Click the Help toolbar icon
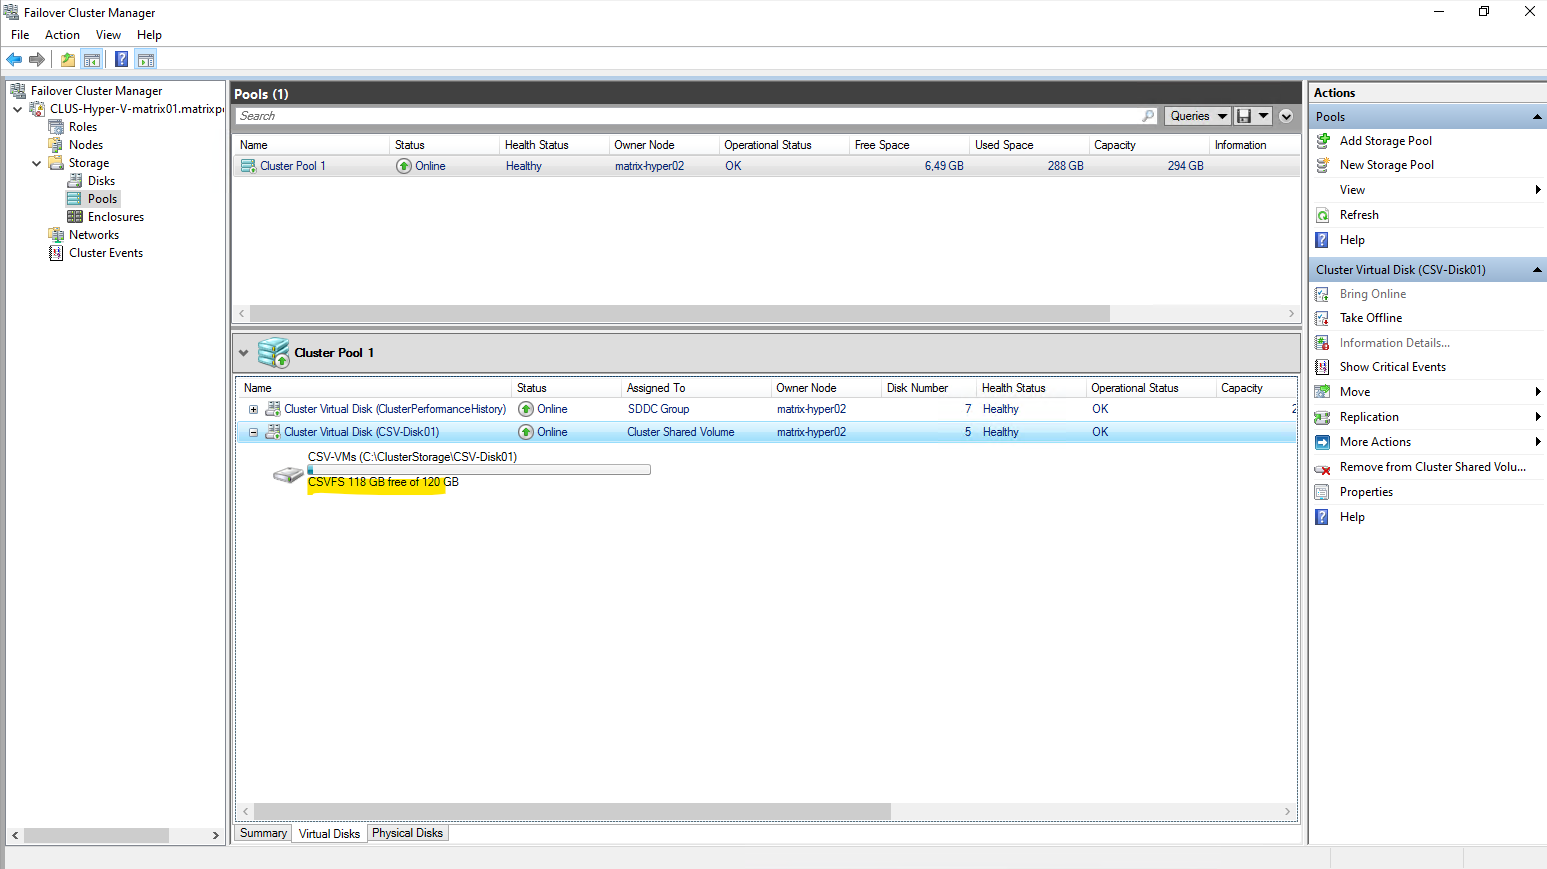The width and height of the screenshot is (1547, 869). tap(121, 60)
